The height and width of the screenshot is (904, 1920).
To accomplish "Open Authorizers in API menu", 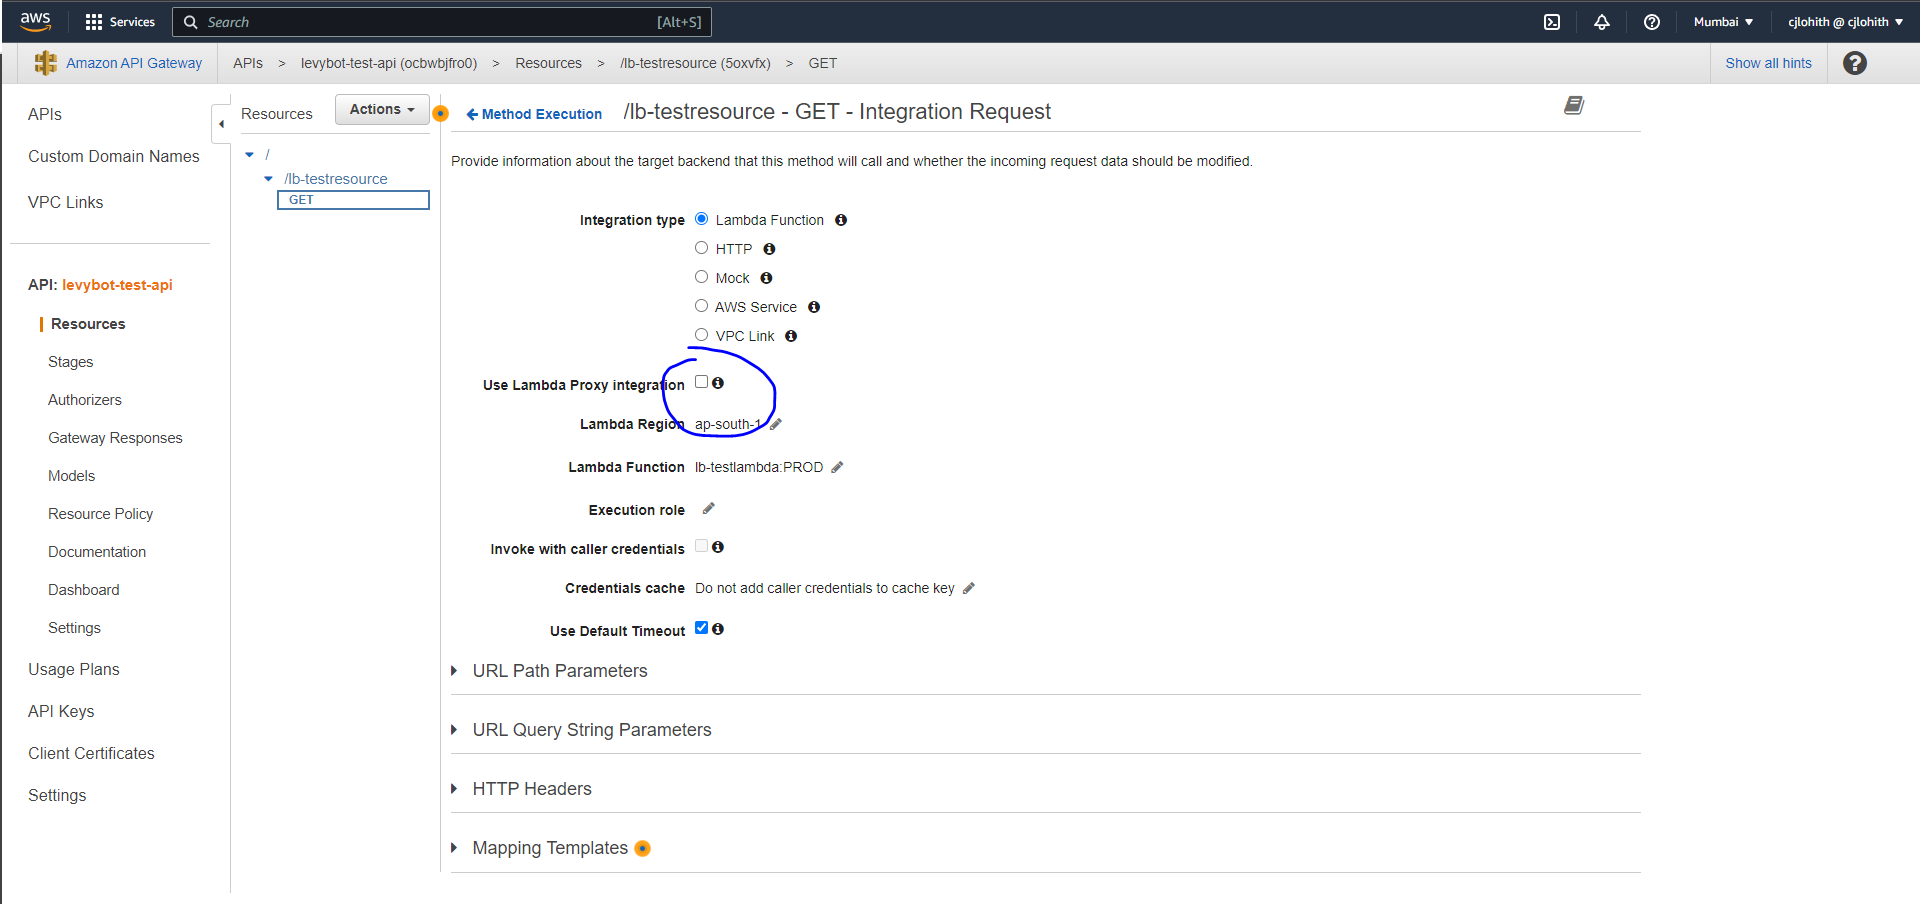I will pyautogui.click(x=85, y=400).
